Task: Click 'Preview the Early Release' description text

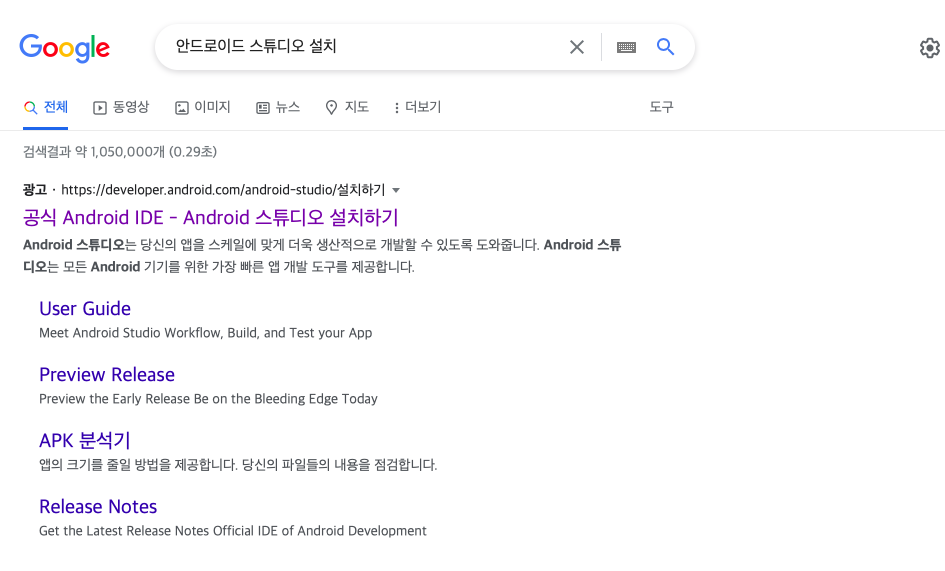Action: [x=209, y=399]
